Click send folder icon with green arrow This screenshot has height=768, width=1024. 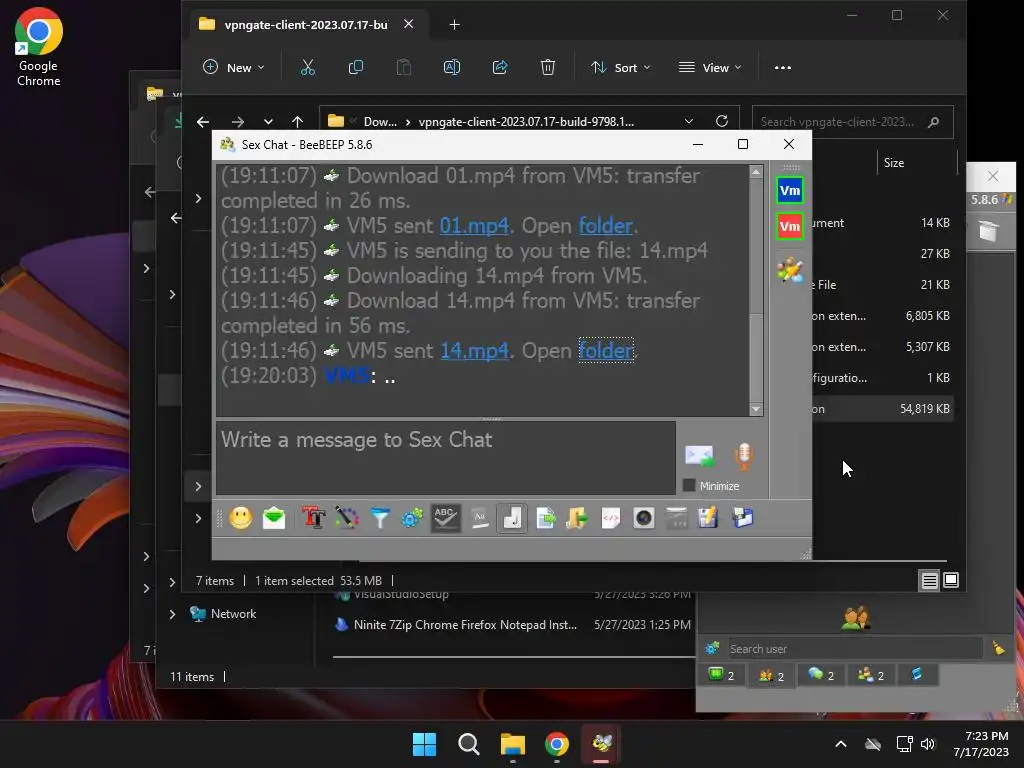click(x=577, y=519)
